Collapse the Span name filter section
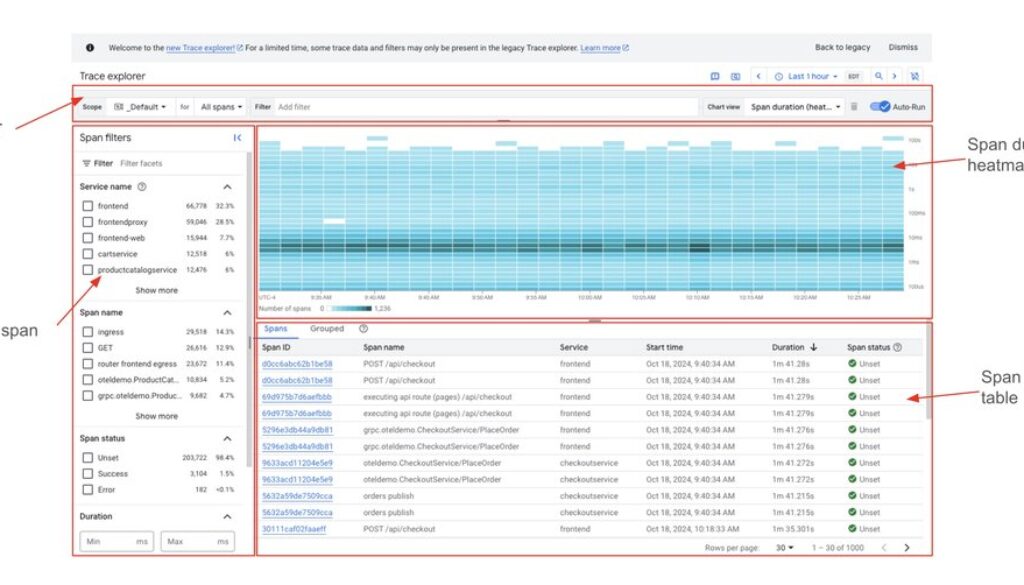 pos(227,313)
